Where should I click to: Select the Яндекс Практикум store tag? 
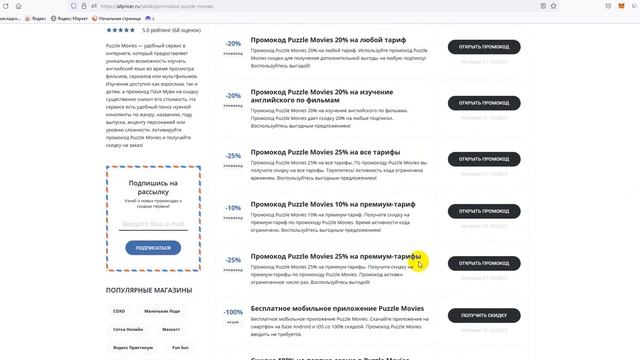[x=133, y=348]
